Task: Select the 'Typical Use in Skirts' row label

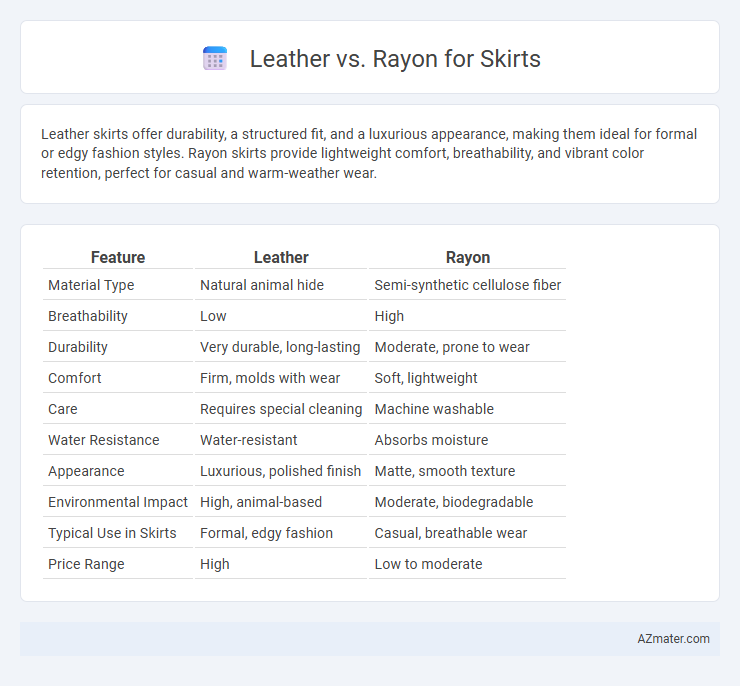Action: click(112, 533)
